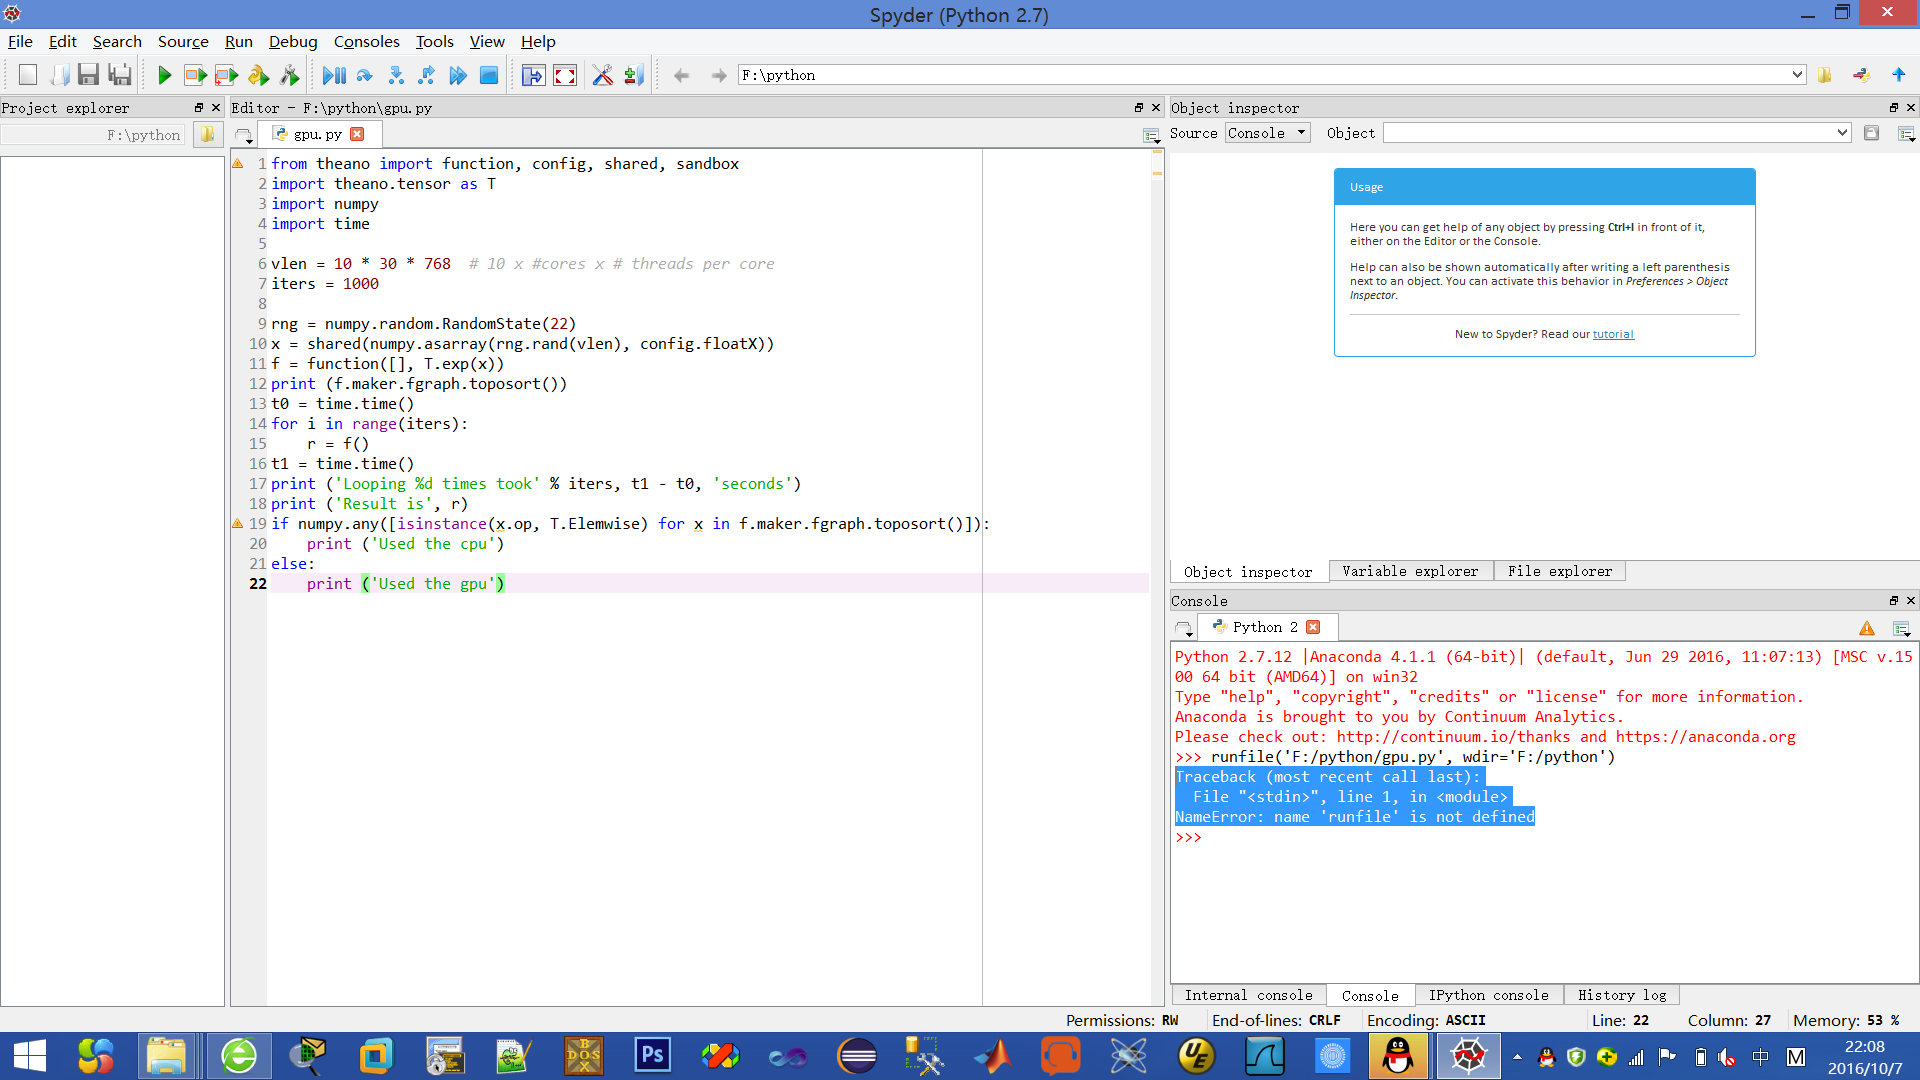Click the console warning triangle icon

pos(1867,628)
